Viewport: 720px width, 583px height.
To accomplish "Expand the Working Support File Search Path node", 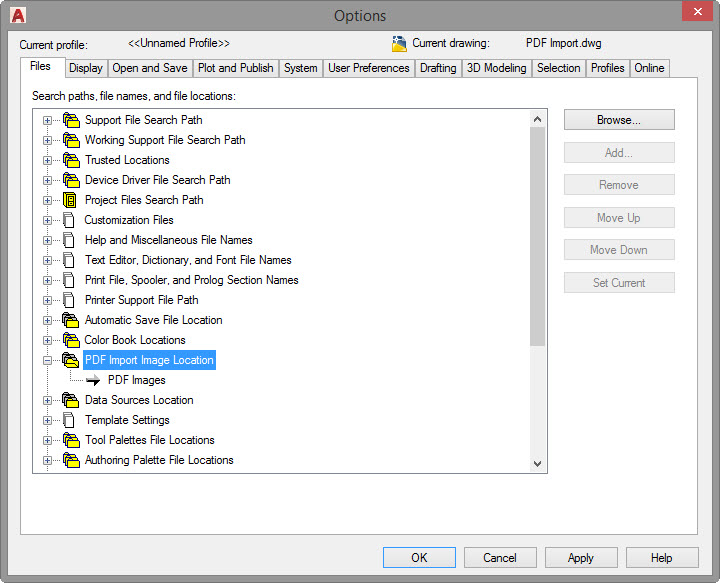I will (47, 140).
